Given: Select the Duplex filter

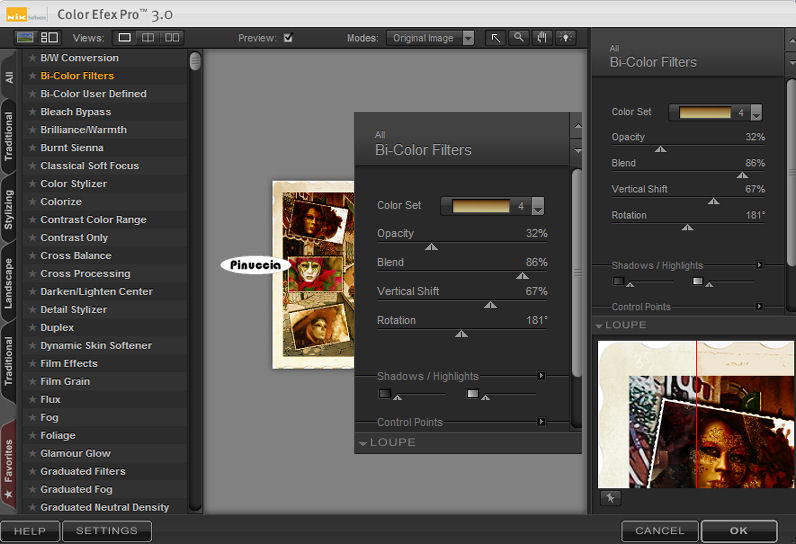Looking at the screenshot, I should (x=57, y=328).
